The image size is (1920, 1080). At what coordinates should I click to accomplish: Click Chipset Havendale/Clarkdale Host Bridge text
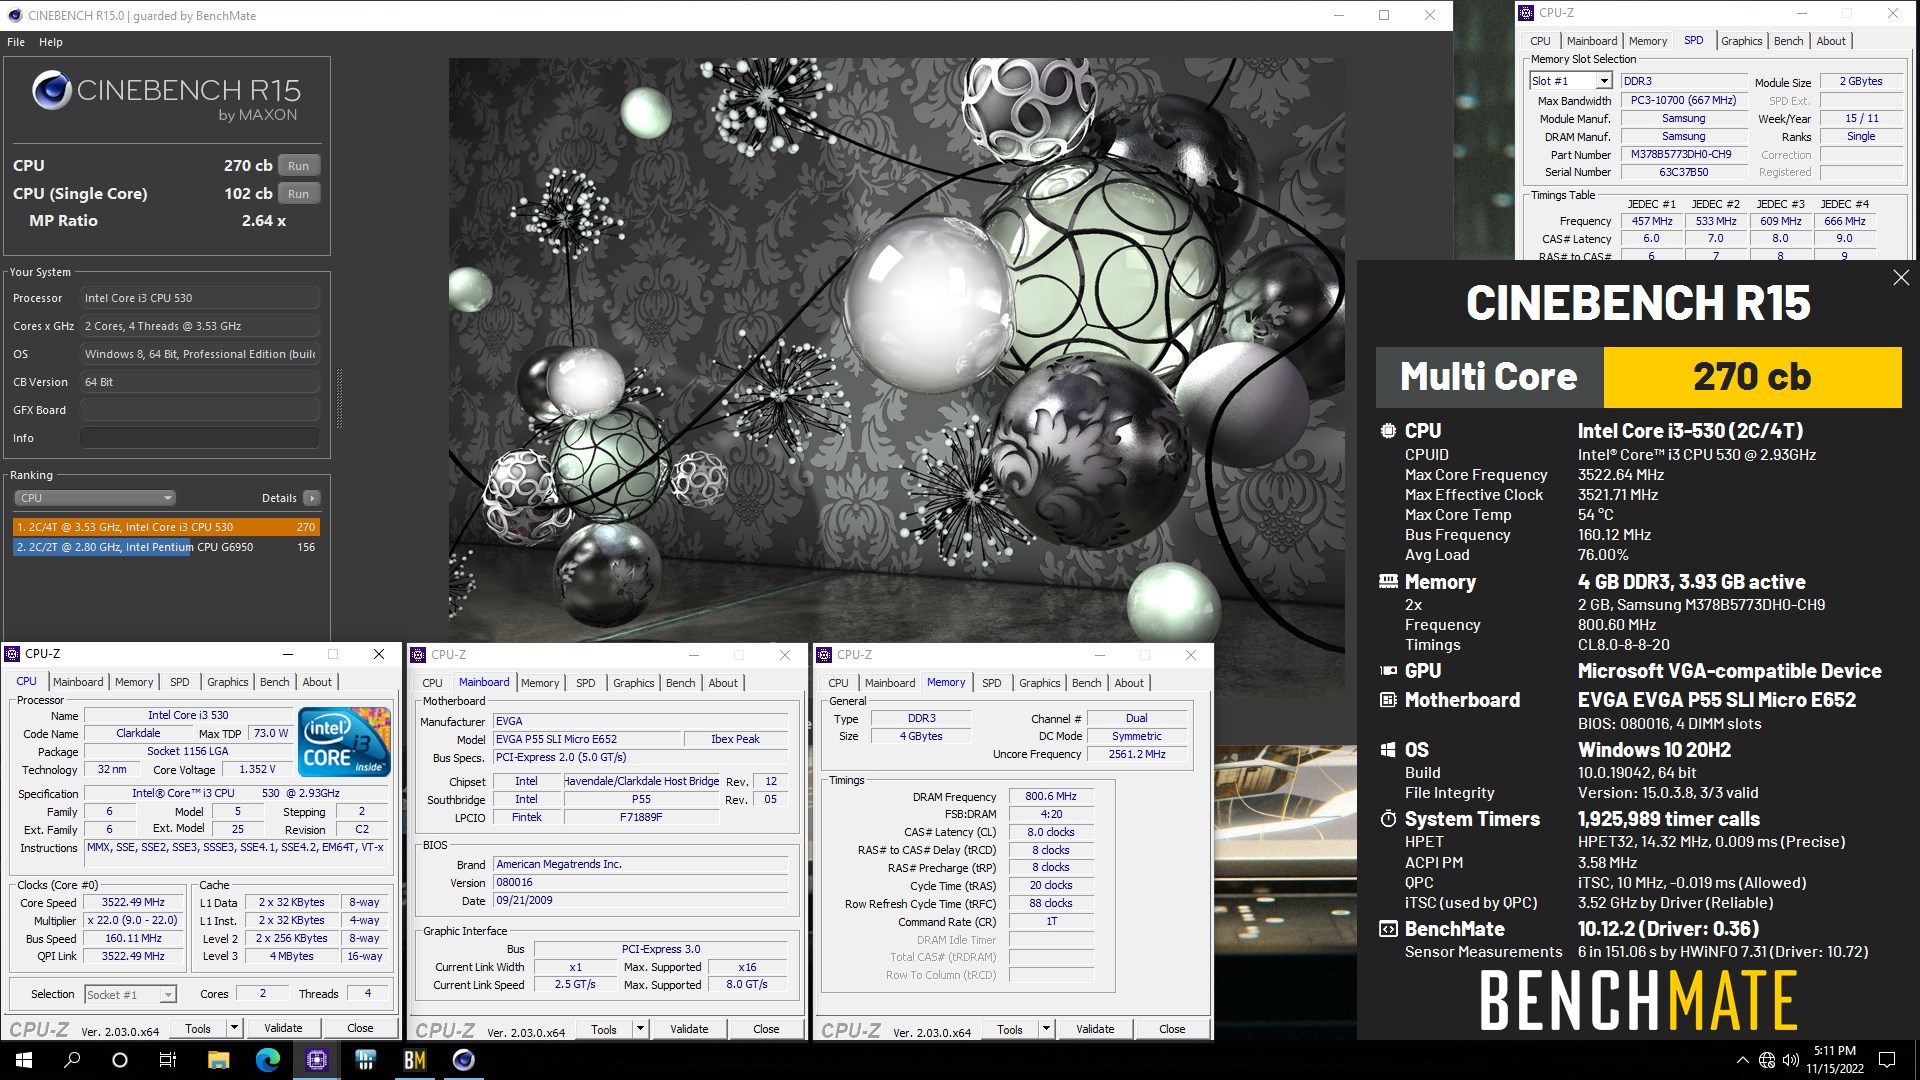pos(641,781)
